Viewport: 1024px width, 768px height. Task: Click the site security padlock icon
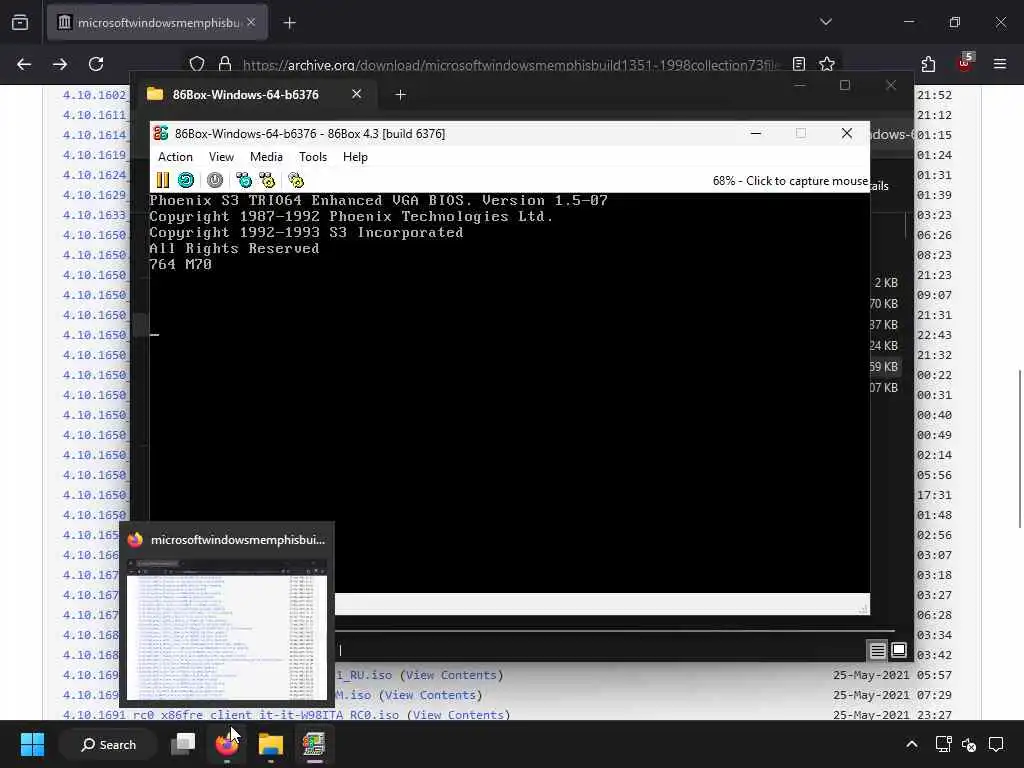click(225, 64)
